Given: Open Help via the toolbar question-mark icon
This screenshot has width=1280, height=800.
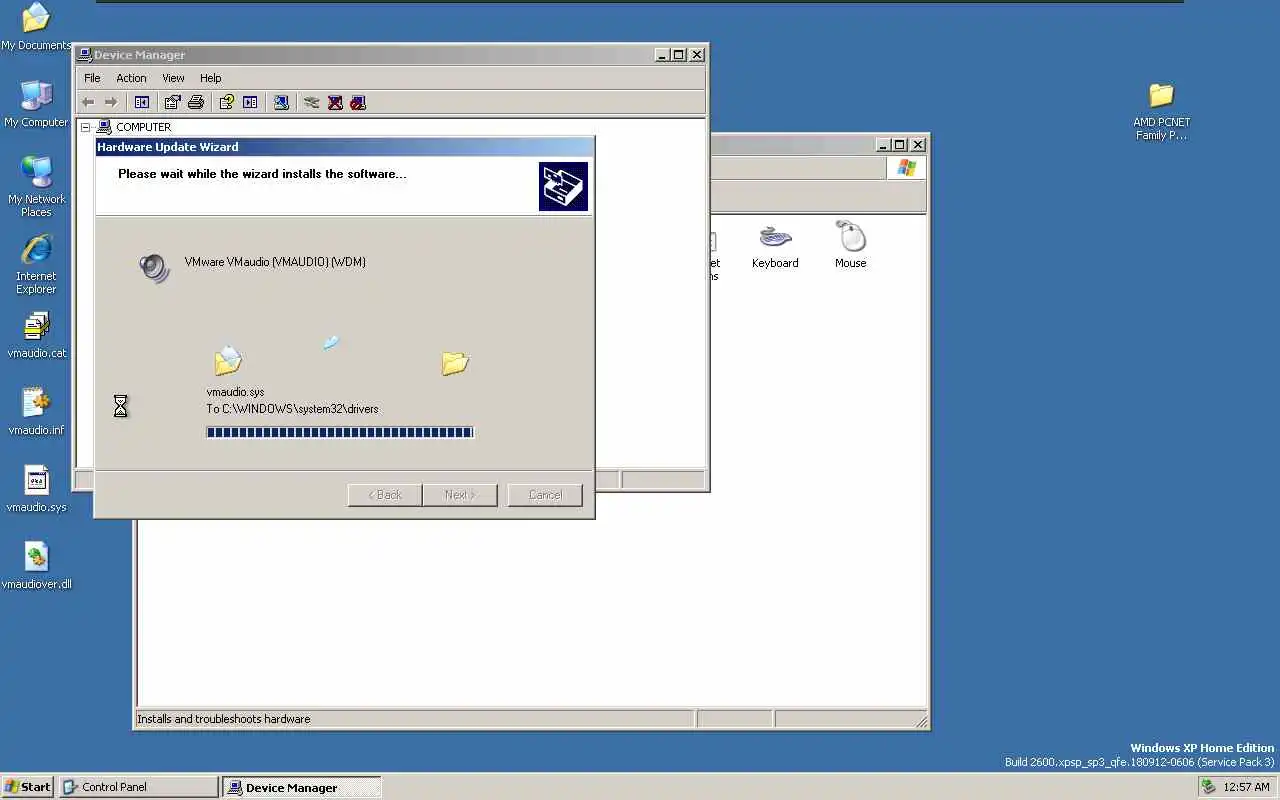Looking at the screenshot, I should 227,102.
